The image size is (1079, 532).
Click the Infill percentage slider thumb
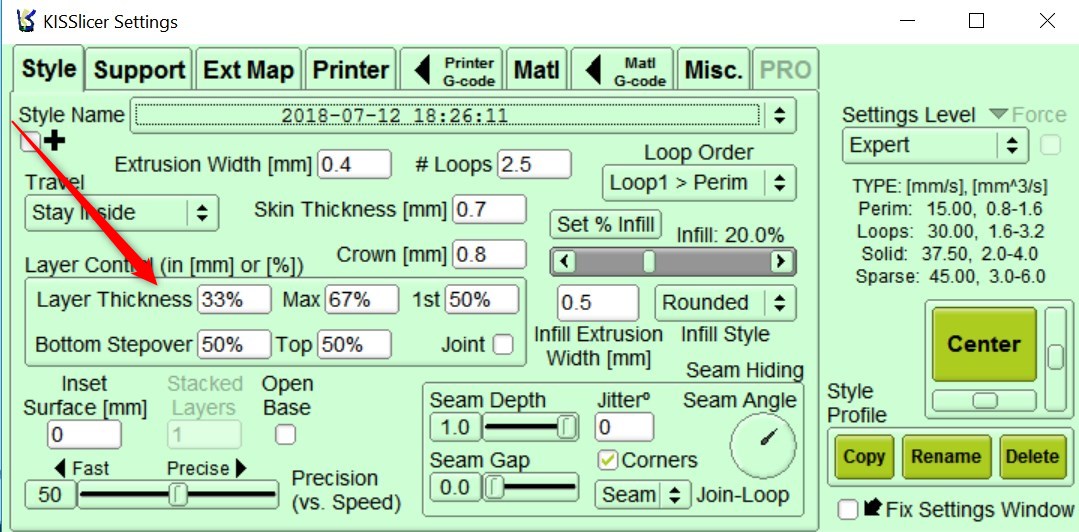(648, 262)
